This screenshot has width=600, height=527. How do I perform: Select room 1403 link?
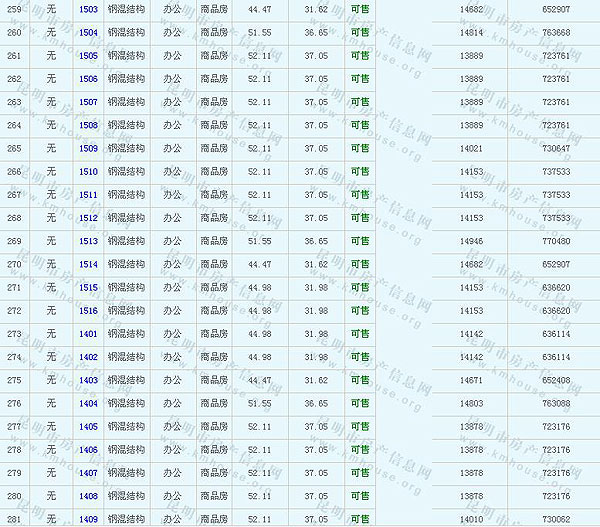(x=88, y=380)
